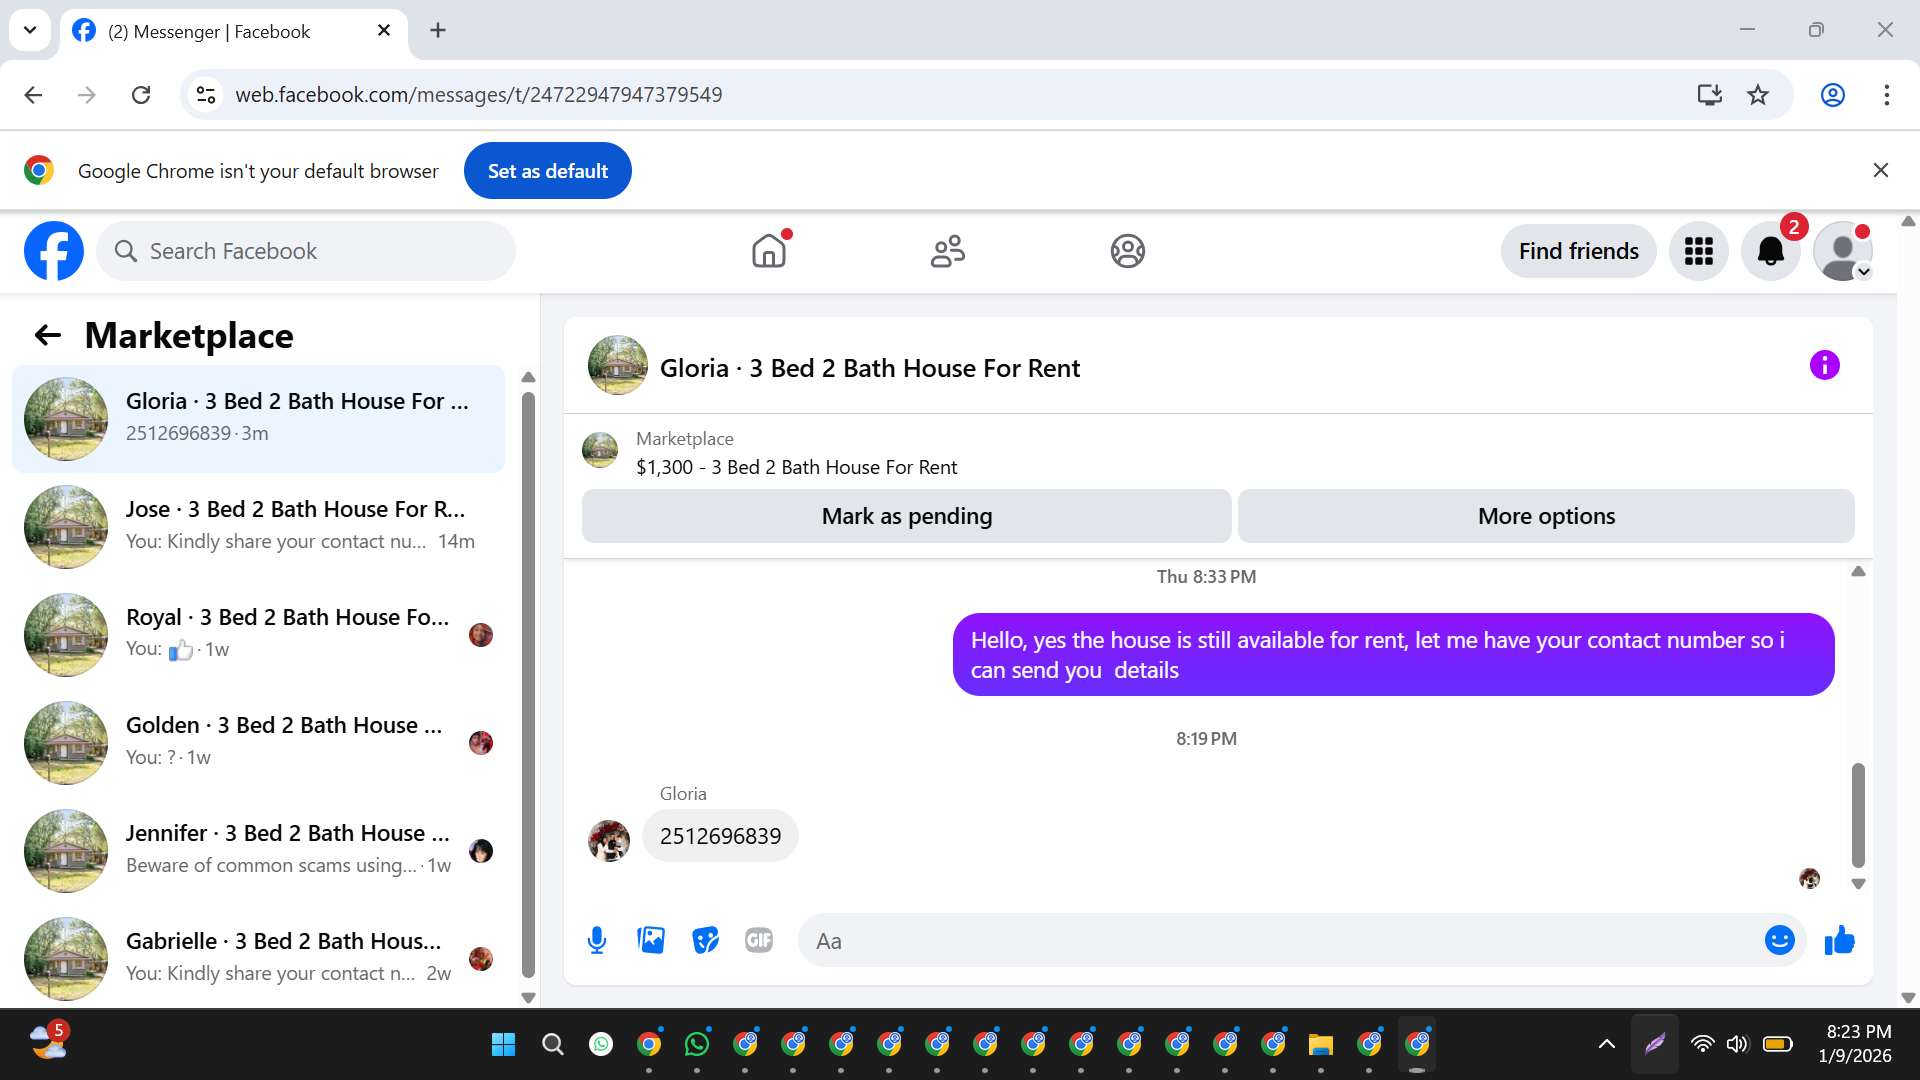Open the GIF picker

tap(759, 940)
